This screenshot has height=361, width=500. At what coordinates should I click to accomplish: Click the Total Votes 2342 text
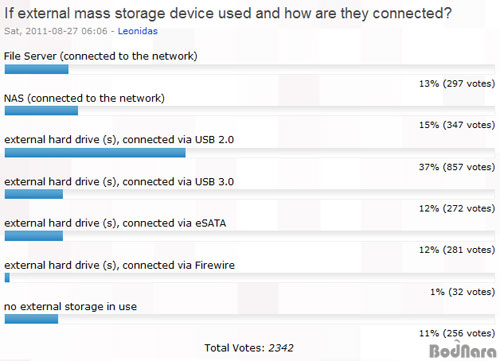[x=249, y=348]
